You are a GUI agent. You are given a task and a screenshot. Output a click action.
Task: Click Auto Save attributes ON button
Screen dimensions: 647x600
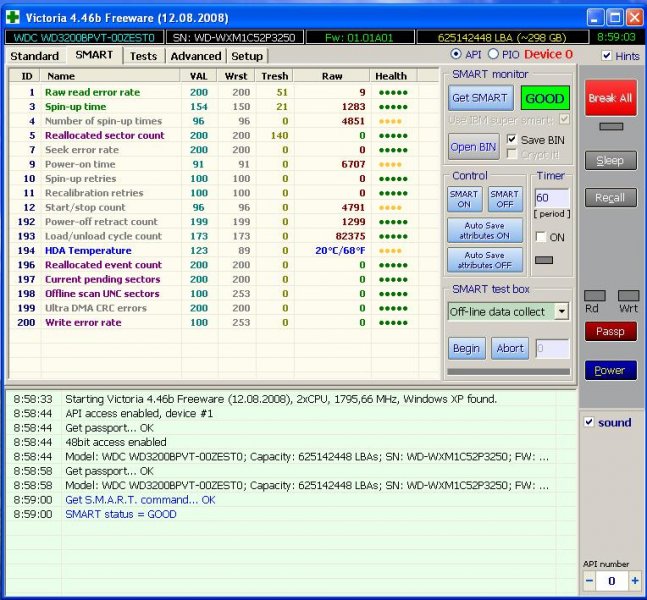click(485, 230)
